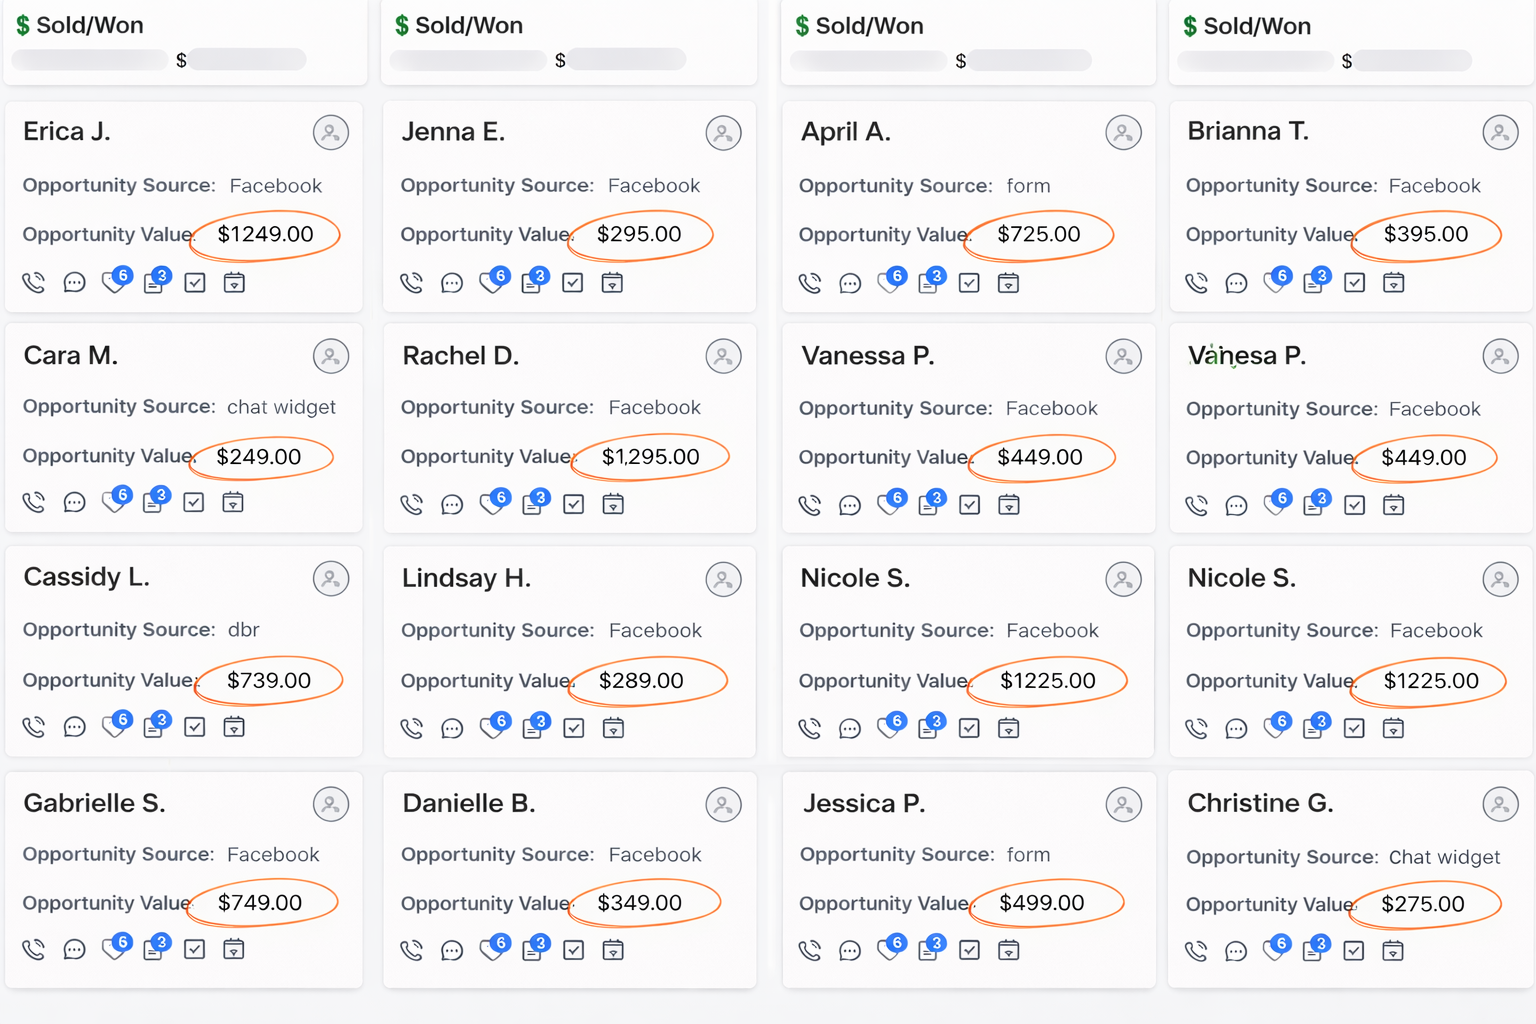Click the calendar icon on Brianna T.'s card
This screenshot has height=1024, width=1536.
point(1393,283)
